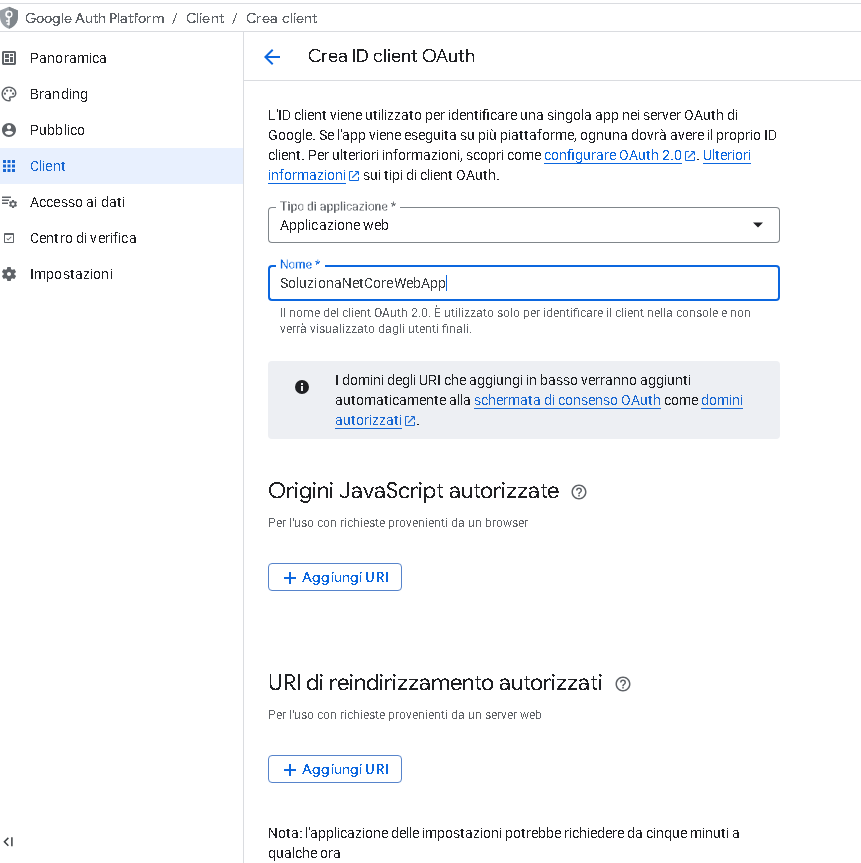Add URI under URI di reindirizzamento autorizzati

pos(335,769)
